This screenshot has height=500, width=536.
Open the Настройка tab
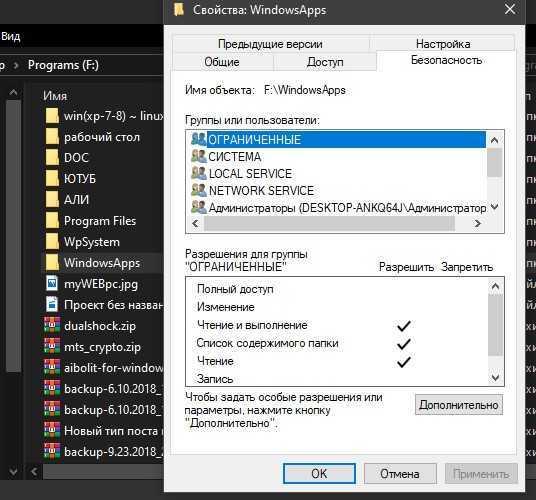coord(443,44)
